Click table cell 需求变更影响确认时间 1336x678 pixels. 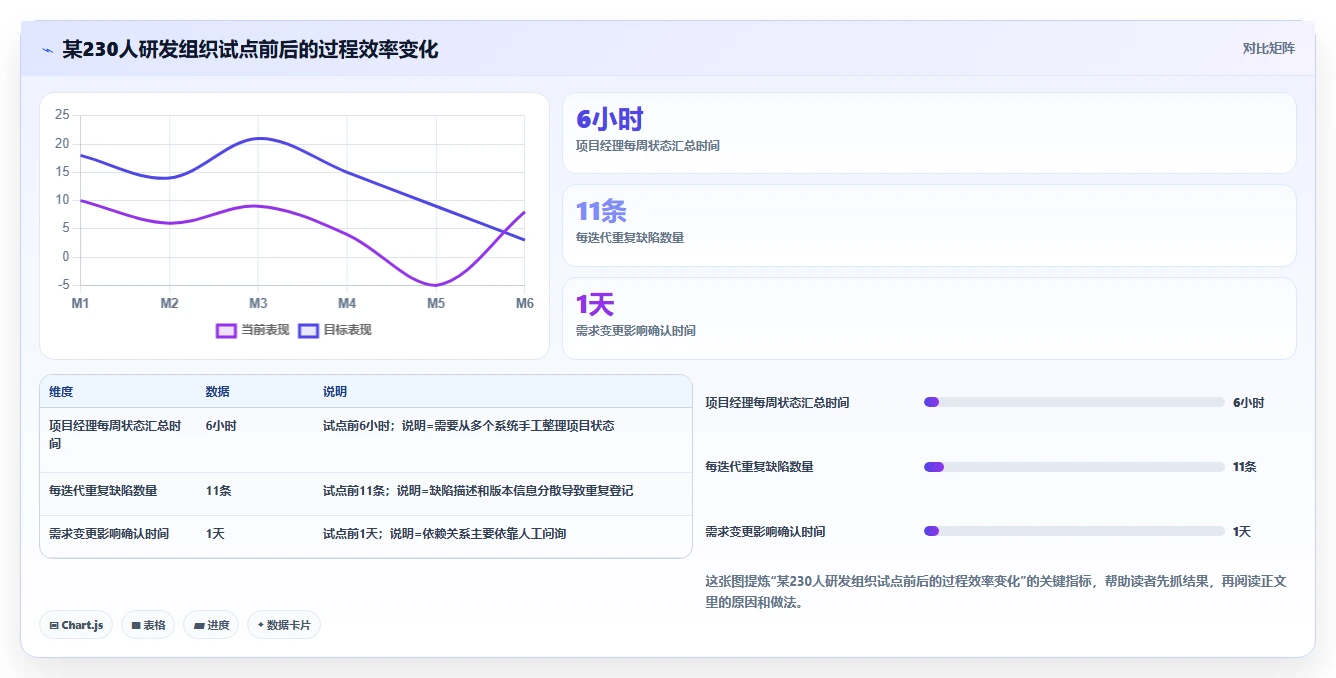tap(109, 534)
